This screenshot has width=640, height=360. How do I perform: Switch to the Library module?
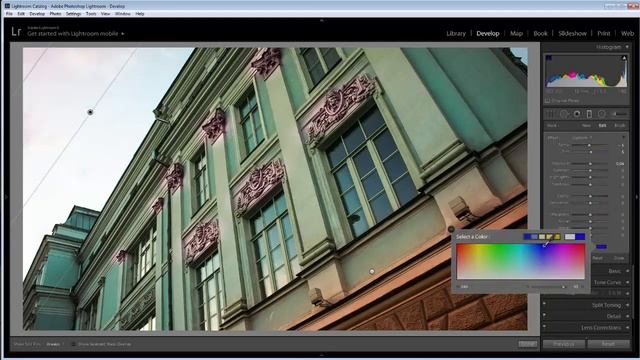[x=456, y=33]
